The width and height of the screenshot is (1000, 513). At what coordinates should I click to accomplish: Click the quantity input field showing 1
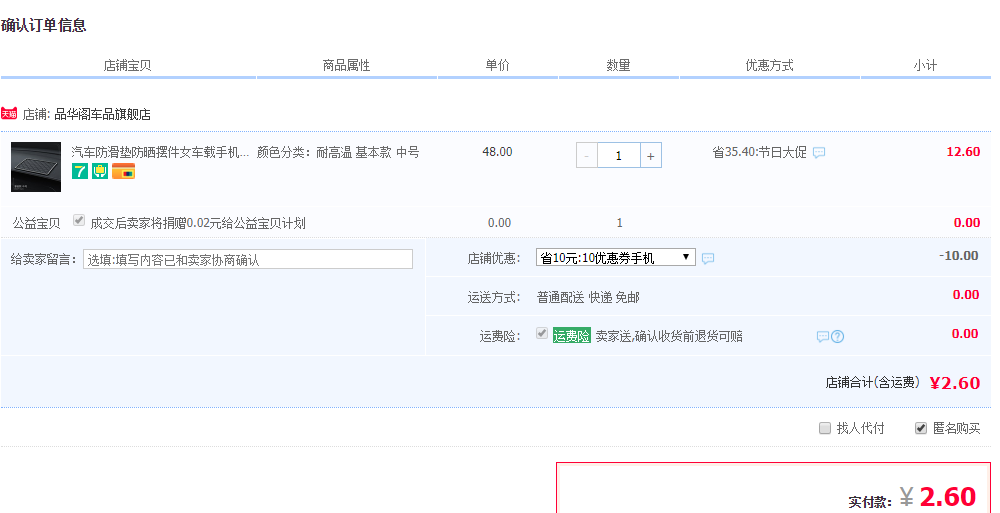[x=619, y=156]
